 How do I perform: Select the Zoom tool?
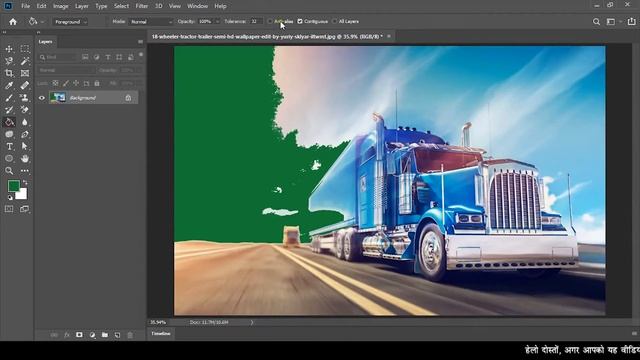[x=9, y=171]
